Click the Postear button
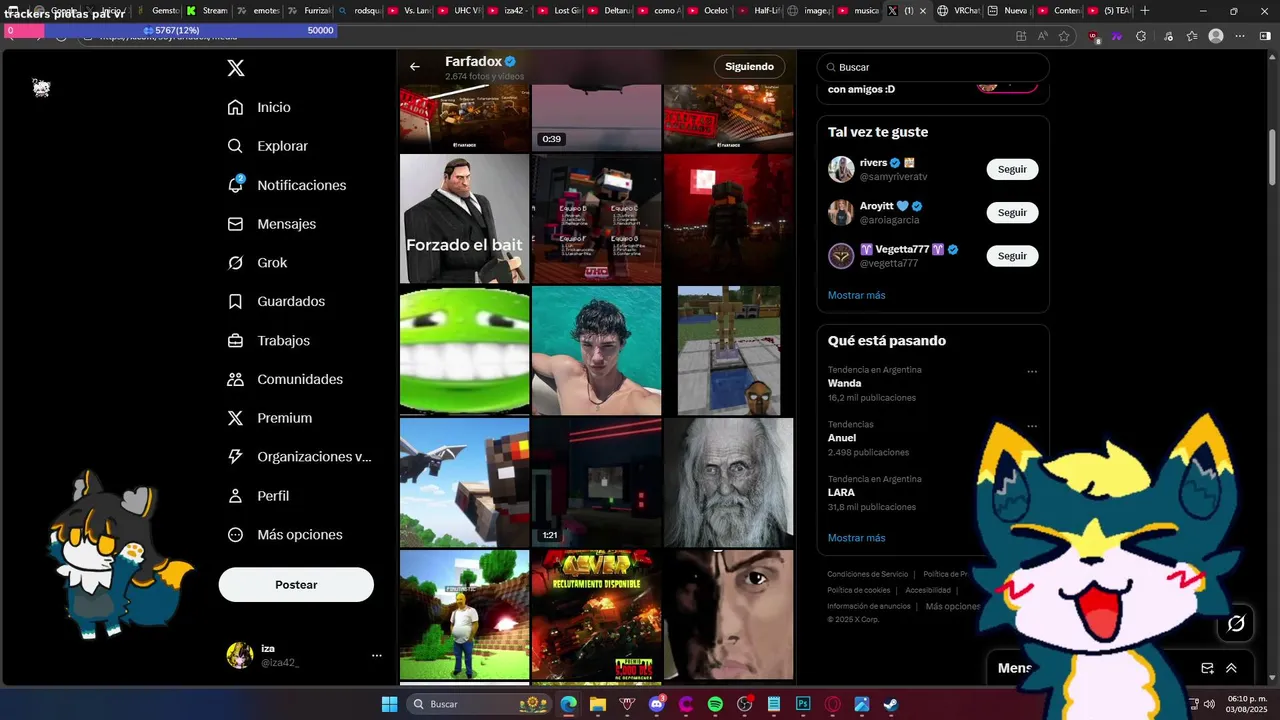This screenshot has height=720, width=1280. pyautogui.click(x=296, y=585)
